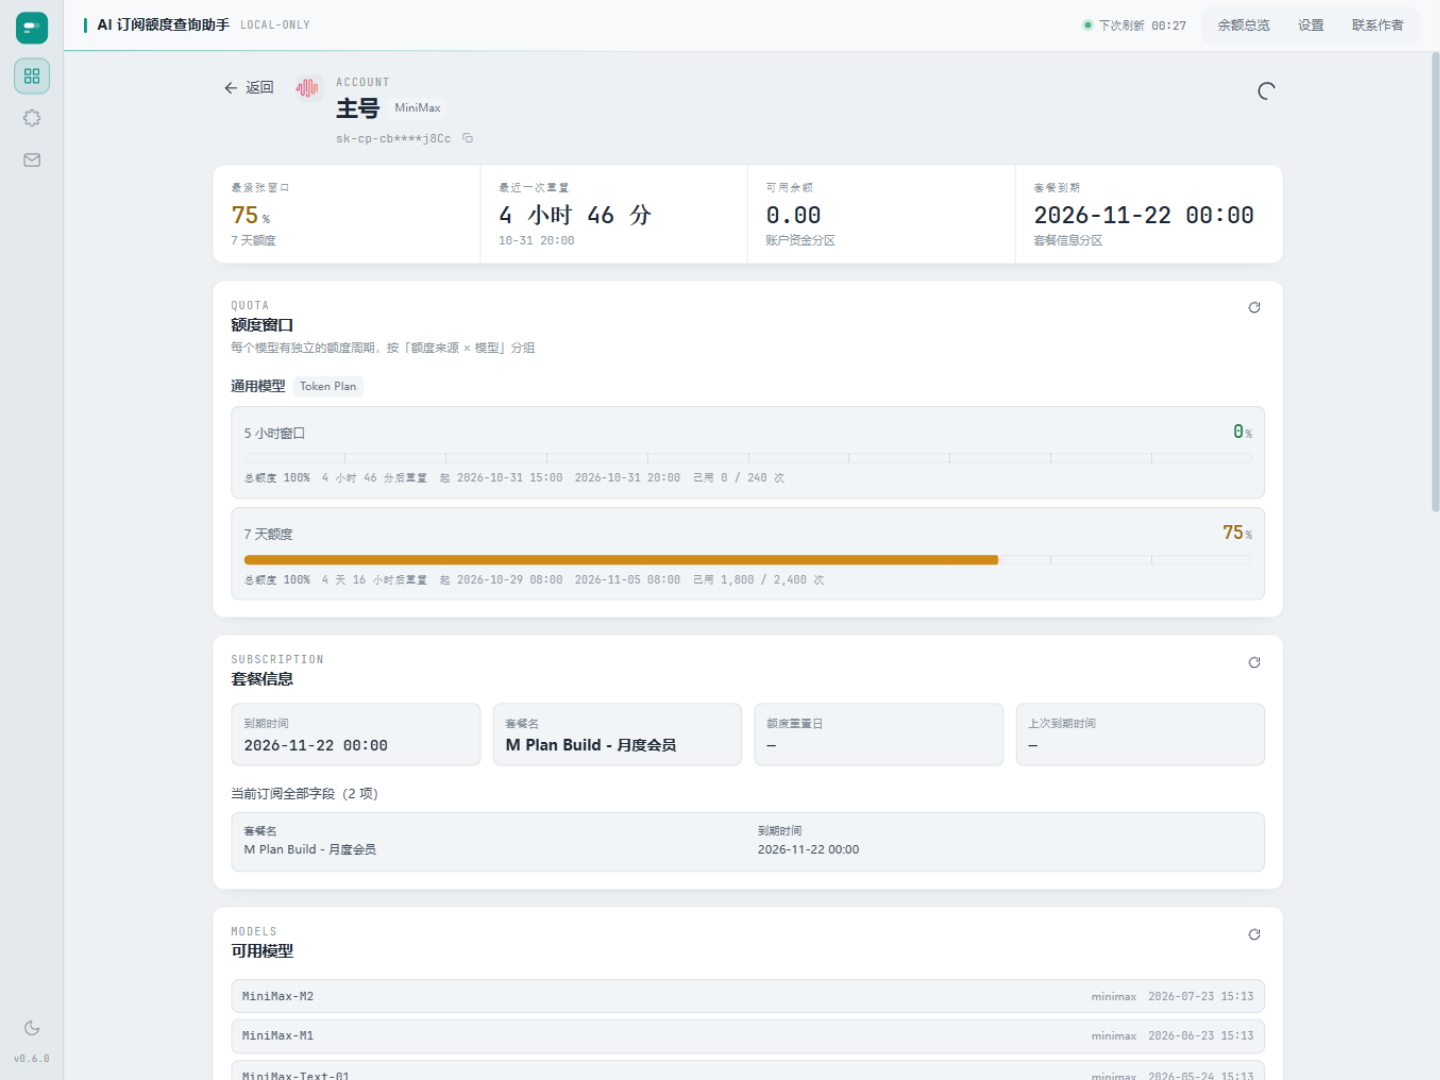Click the 上次到期时间 field
This screenshot has width=1440, height=1080.
coord(1140,735)
